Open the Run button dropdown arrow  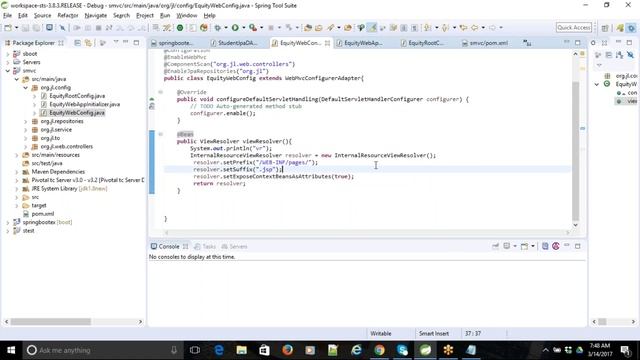243,28
